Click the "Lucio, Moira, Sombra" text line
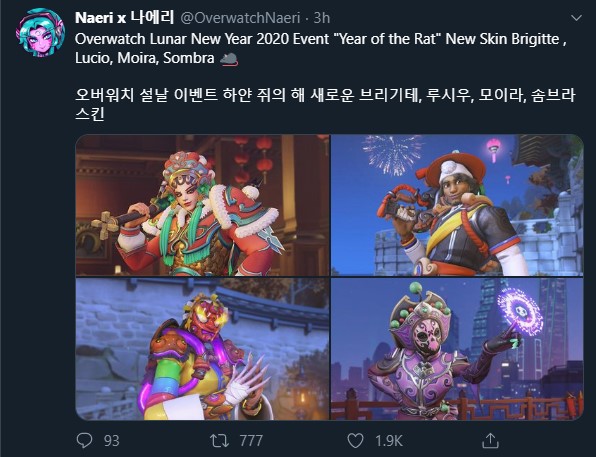Image resolution: width=596 pixels, height=457 pixels. tap(144, 58)
